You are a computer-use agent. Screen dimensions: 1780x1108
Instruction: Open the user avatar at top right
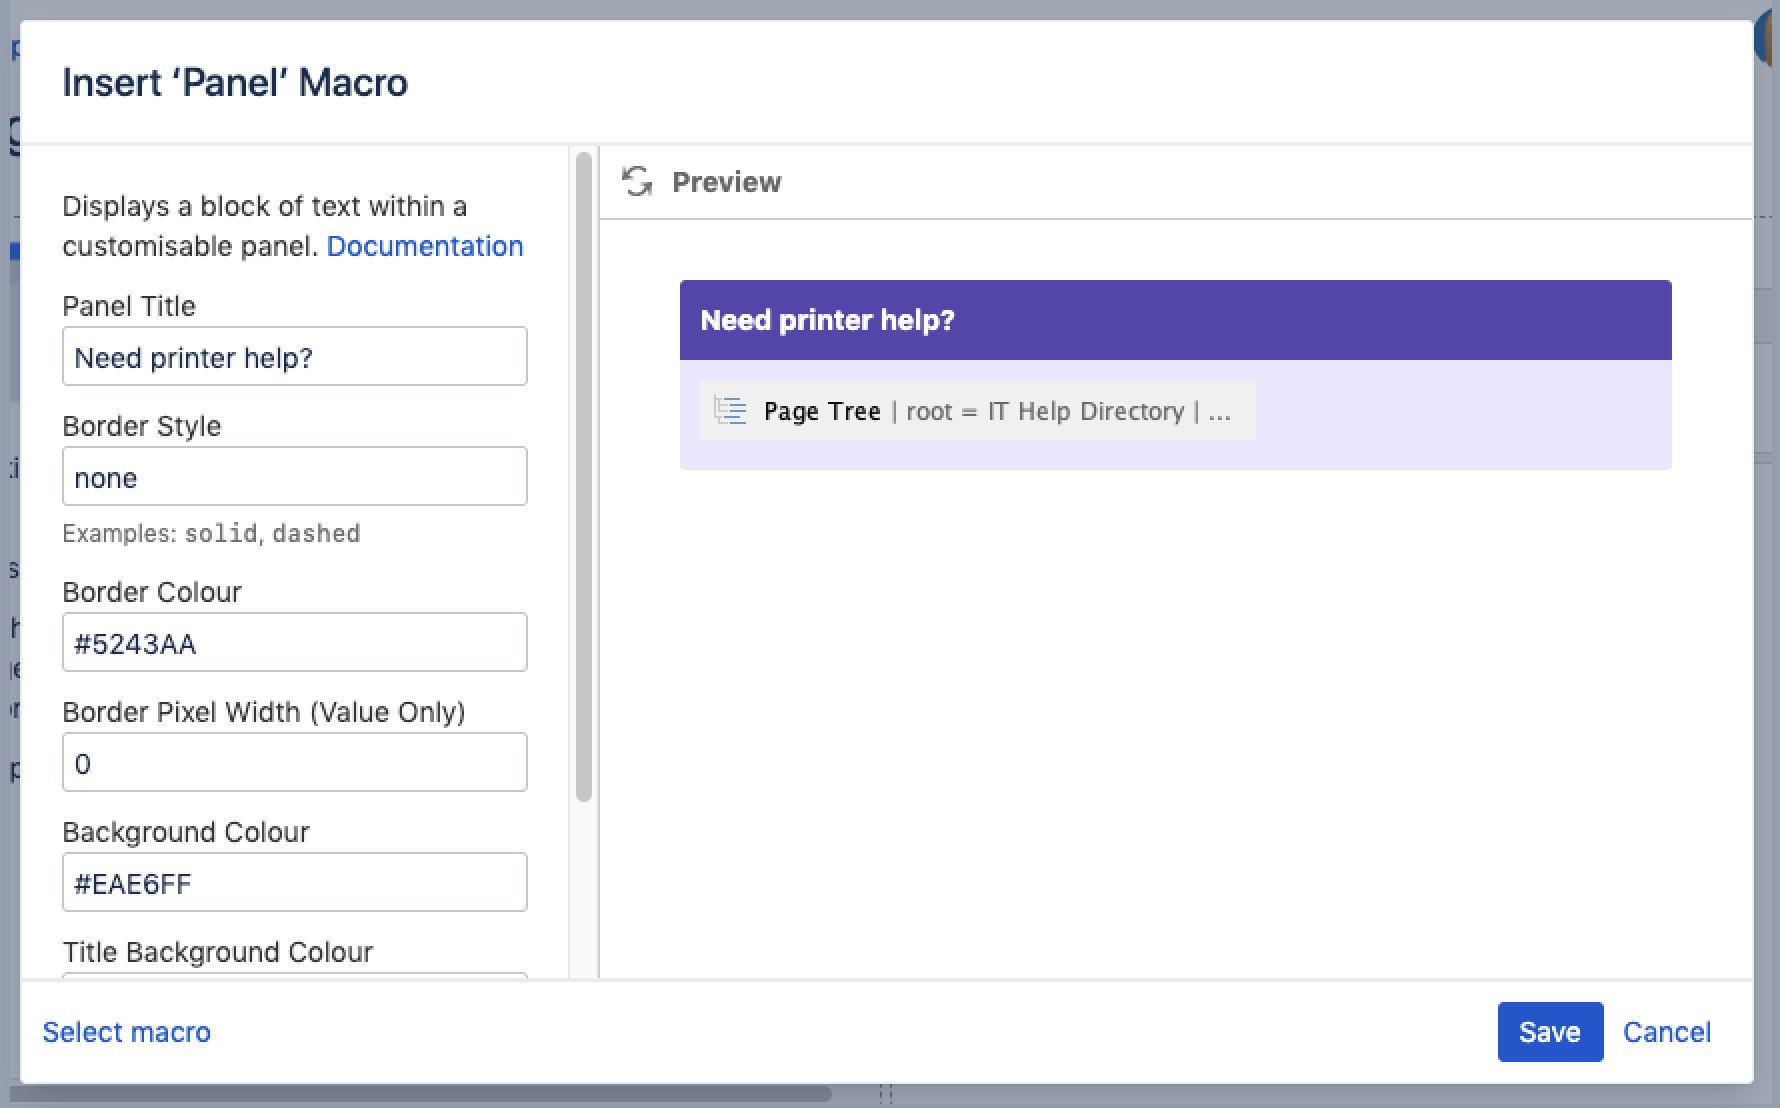tap(1767, 40)
